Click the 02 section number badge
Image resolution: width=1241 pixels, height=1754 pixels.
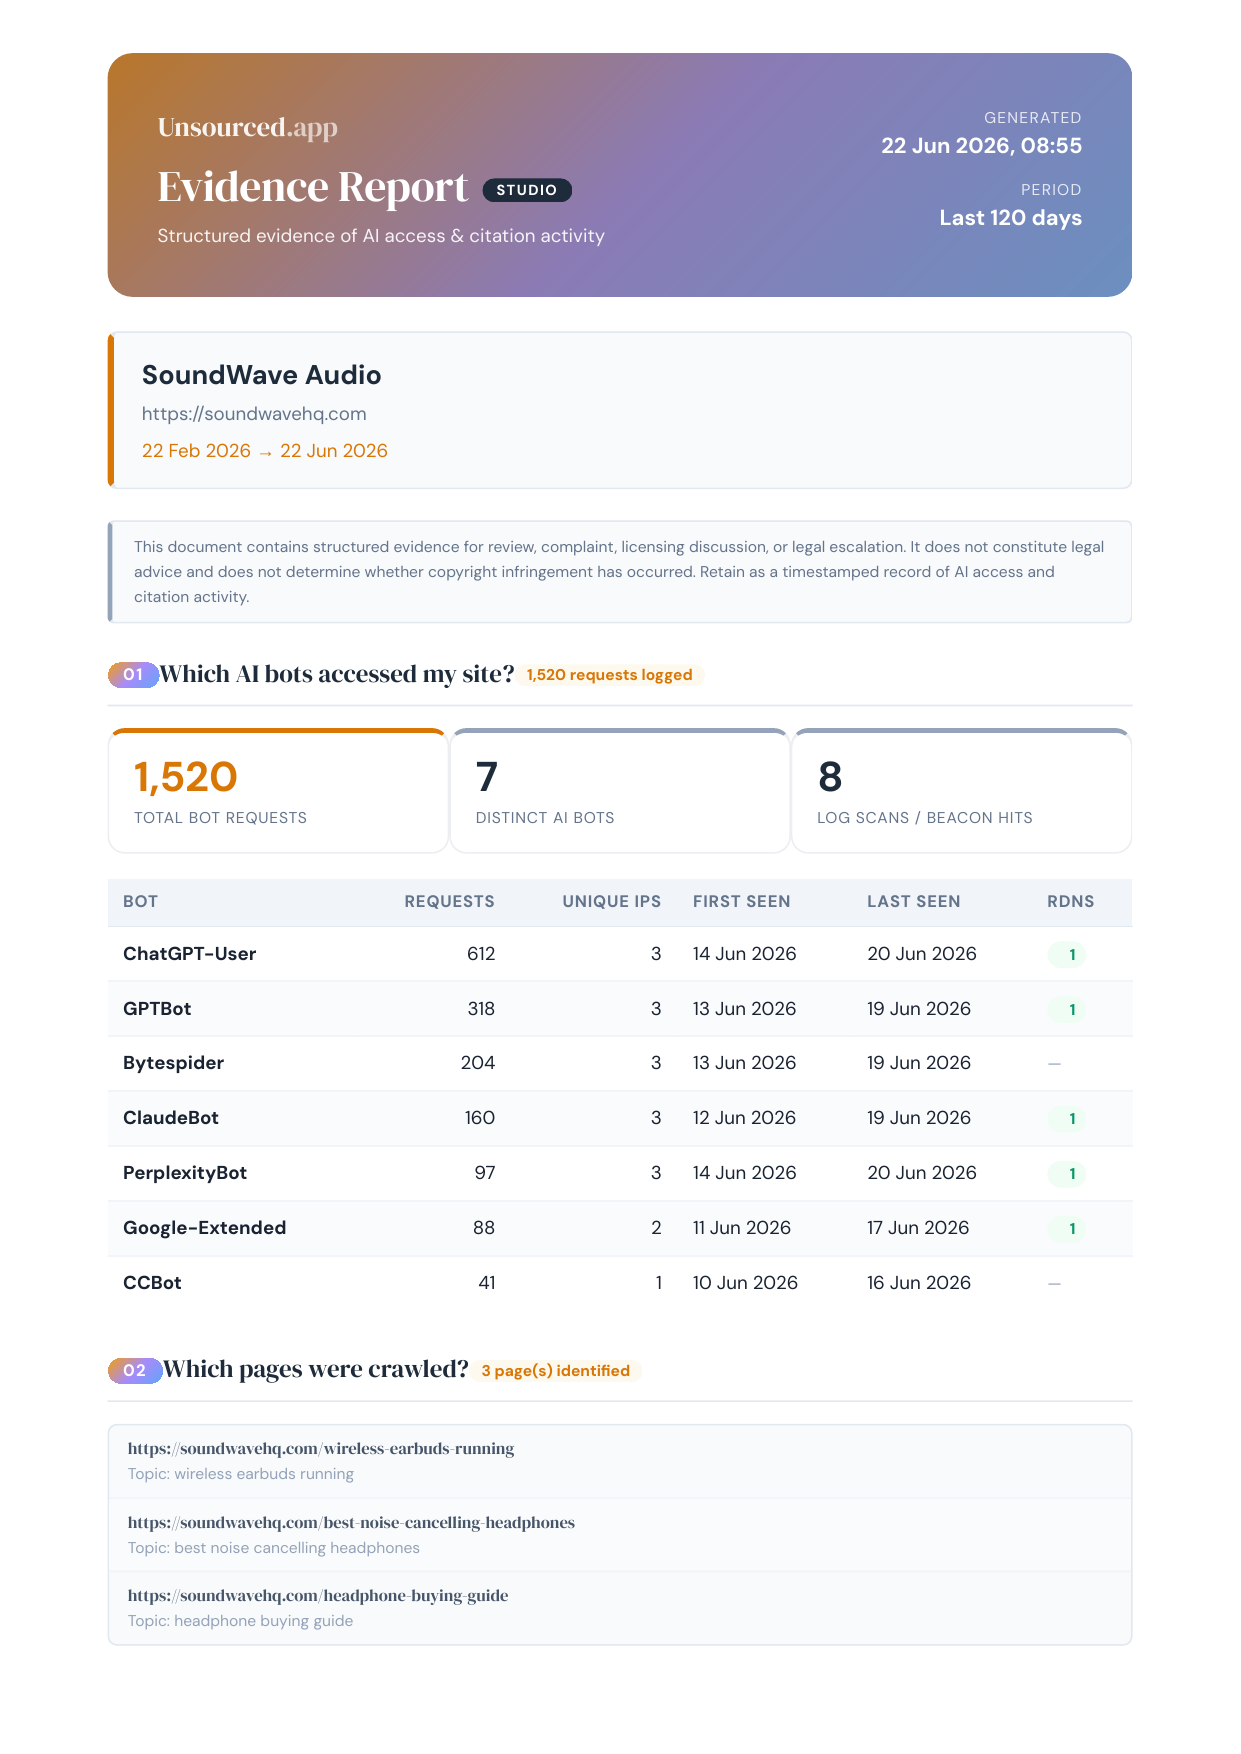[x=135, y=1370]
